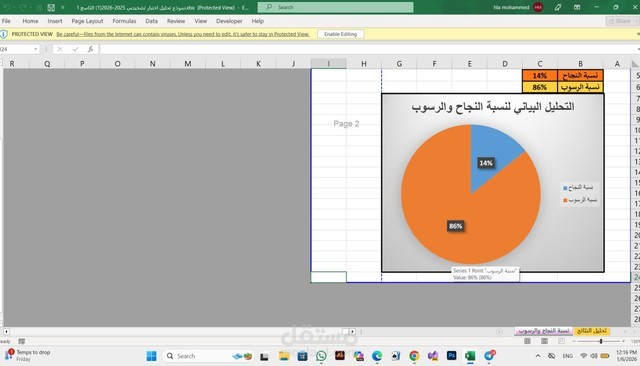Open the Developer tab

pyautogui.click(x=229, y=21)
